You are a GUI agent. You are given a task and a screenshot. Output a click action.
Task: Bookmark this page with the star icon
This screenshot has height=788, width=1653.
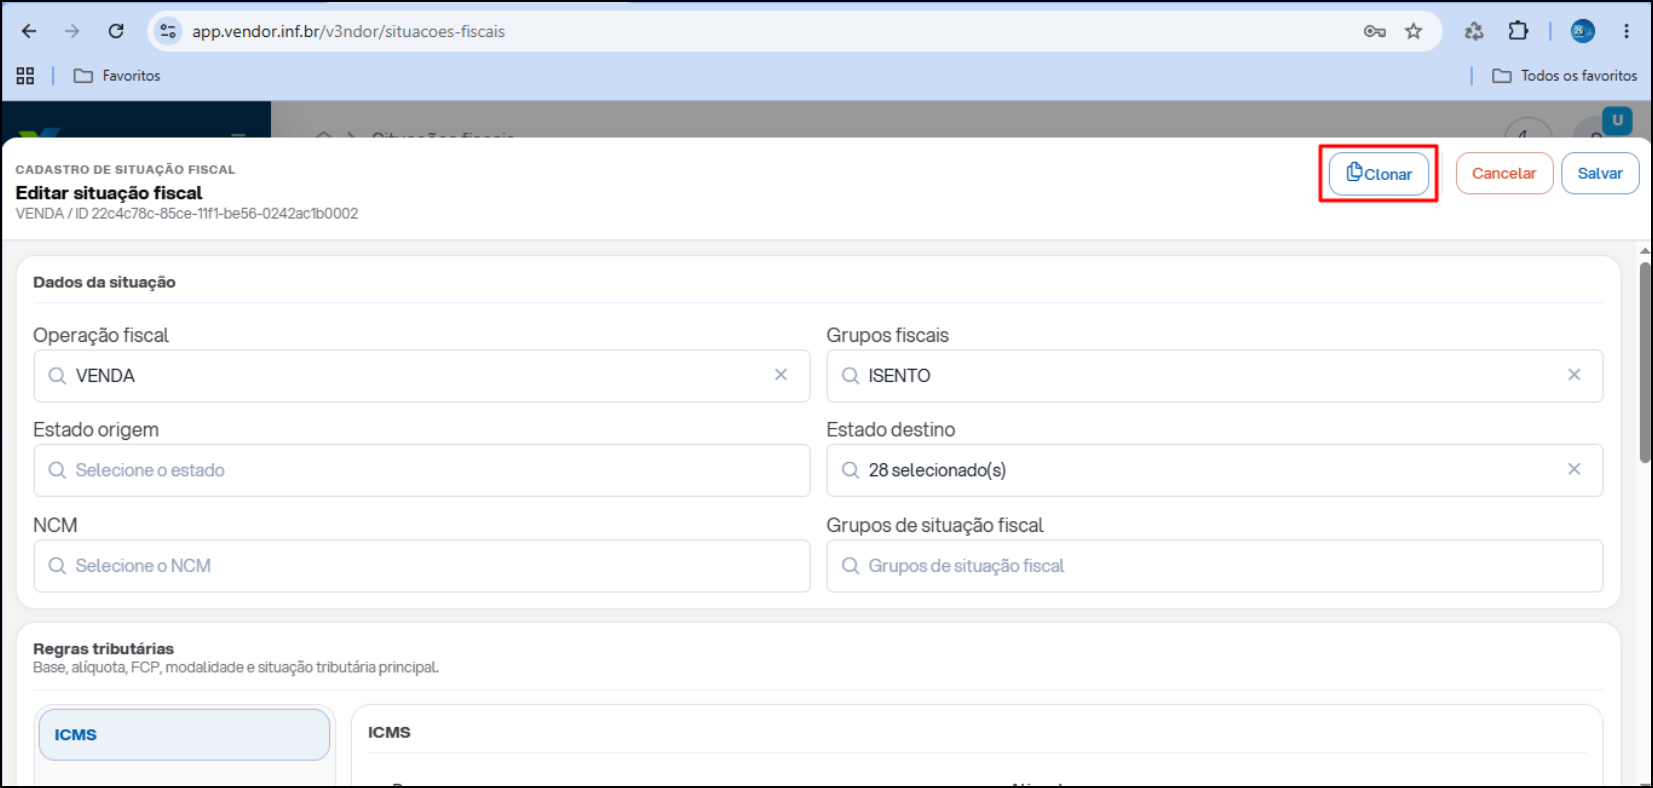[1413, 31]
